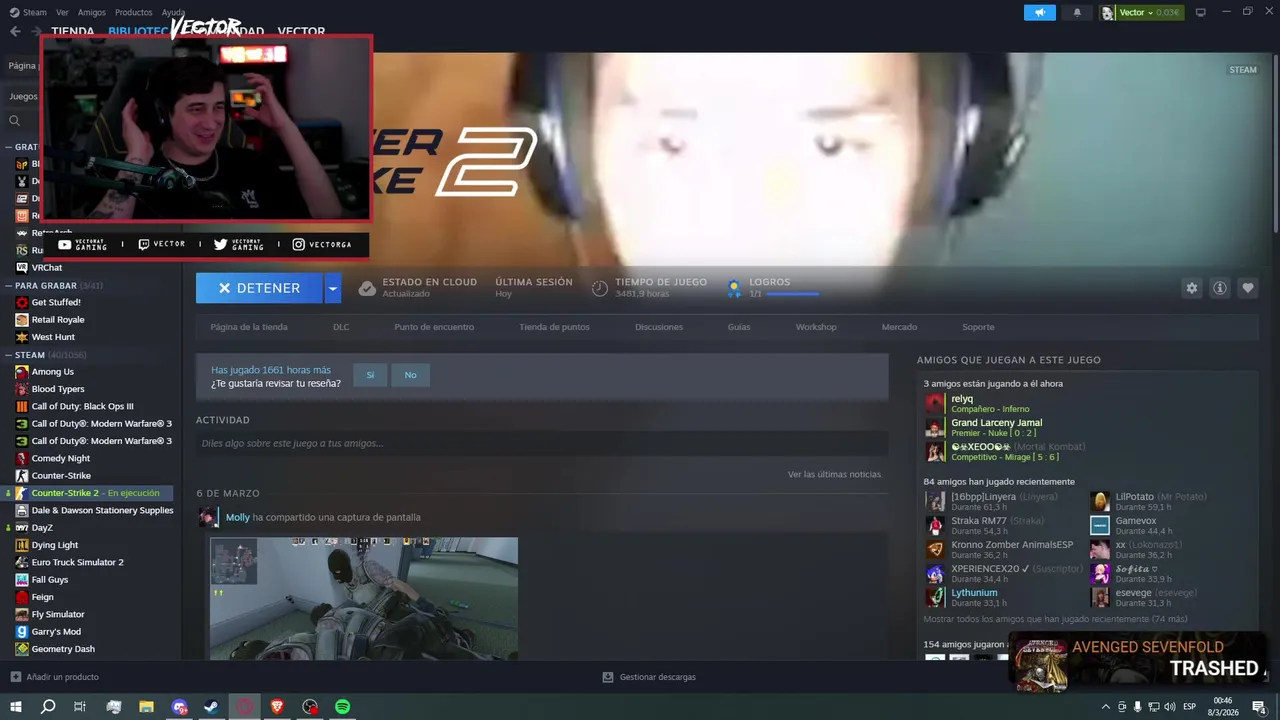
Task: Open the Discusiones tab
Action: coord(659,327)
